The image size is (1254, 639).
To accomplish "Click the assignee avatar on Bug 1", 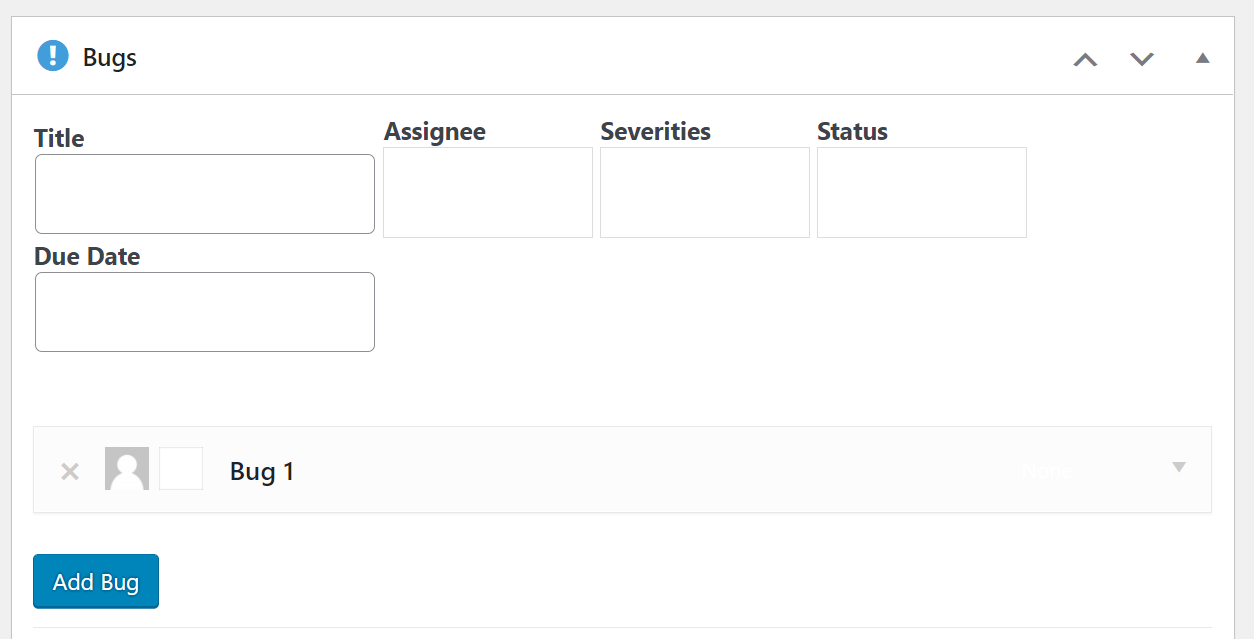I will pyautogui.click(x=127, y=469).
